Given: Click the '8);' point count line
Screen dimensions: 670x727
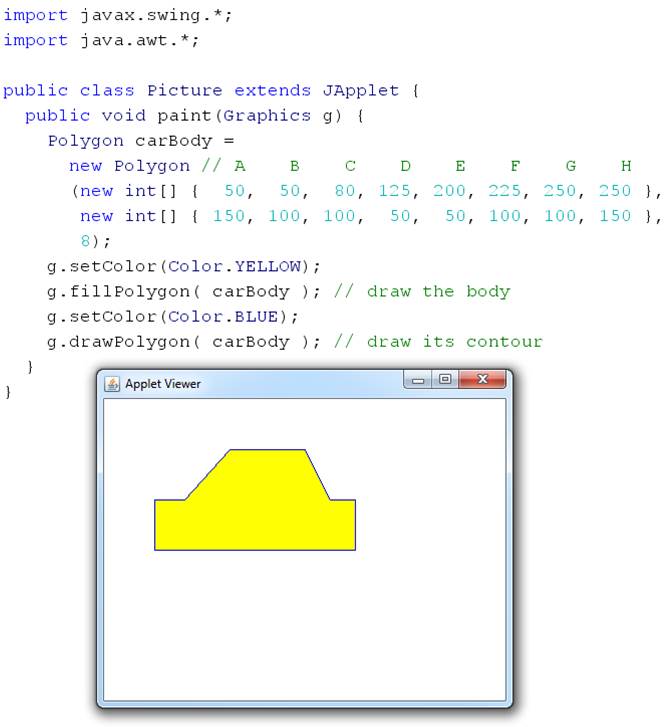Looking at the screenshot, I should tap(95, 241).
